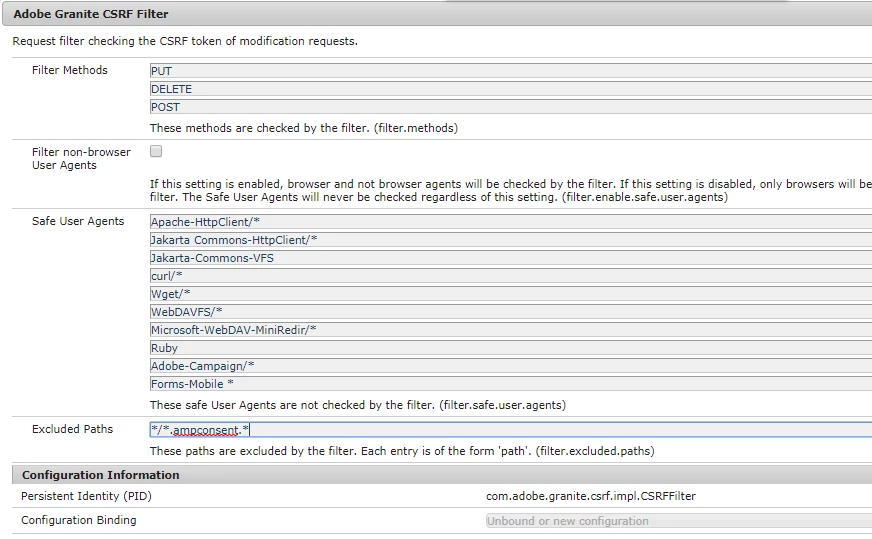This screenshot has height=539, width=872.
Task: Click the Request filter checking description line
Action: coord(185,41)
